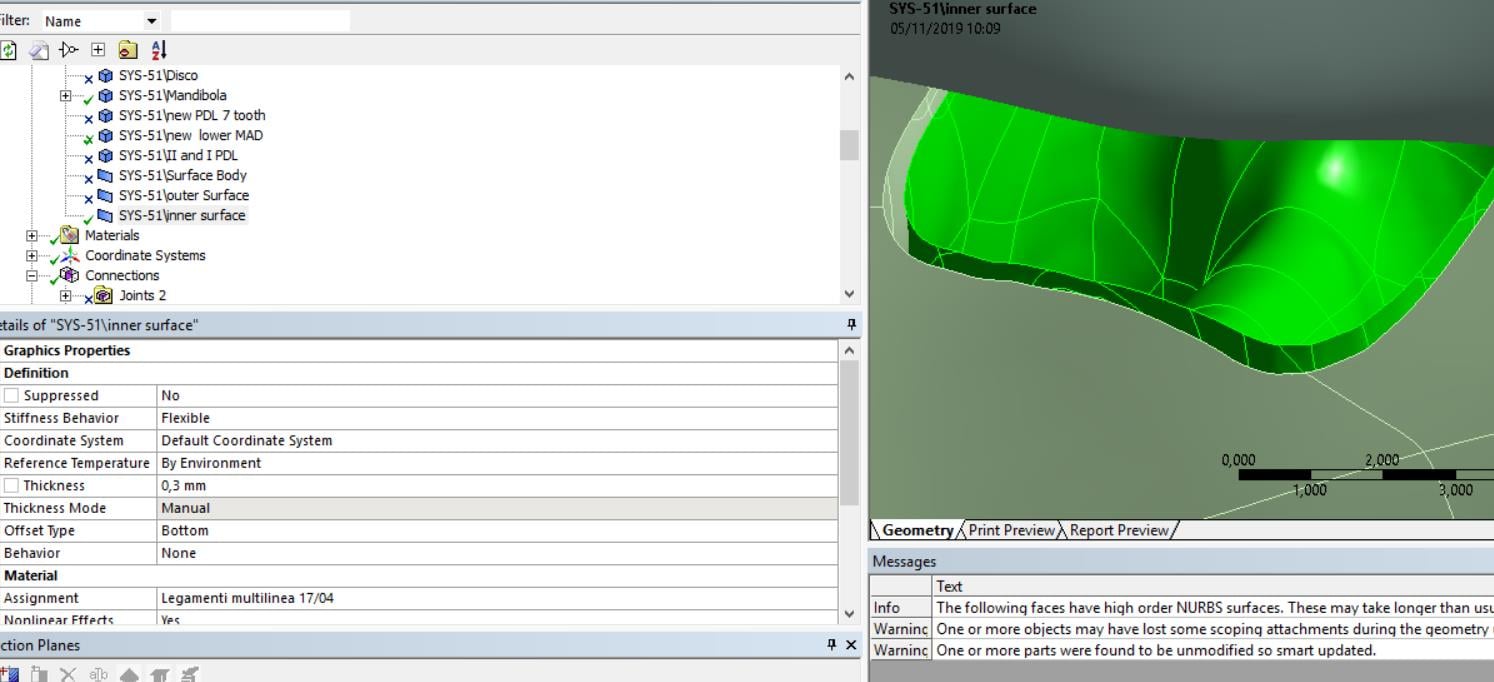Click the Remove filter icon with arrow gate symbol

68,49
